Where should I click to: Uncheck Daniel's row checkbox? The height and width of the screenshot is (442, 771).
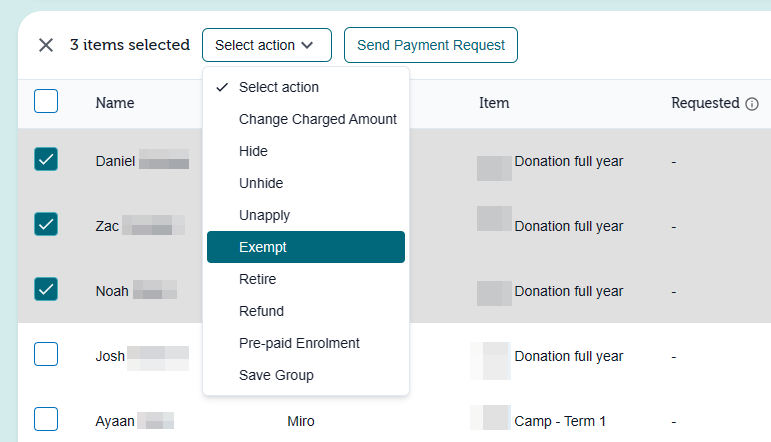tap(46, 159)
